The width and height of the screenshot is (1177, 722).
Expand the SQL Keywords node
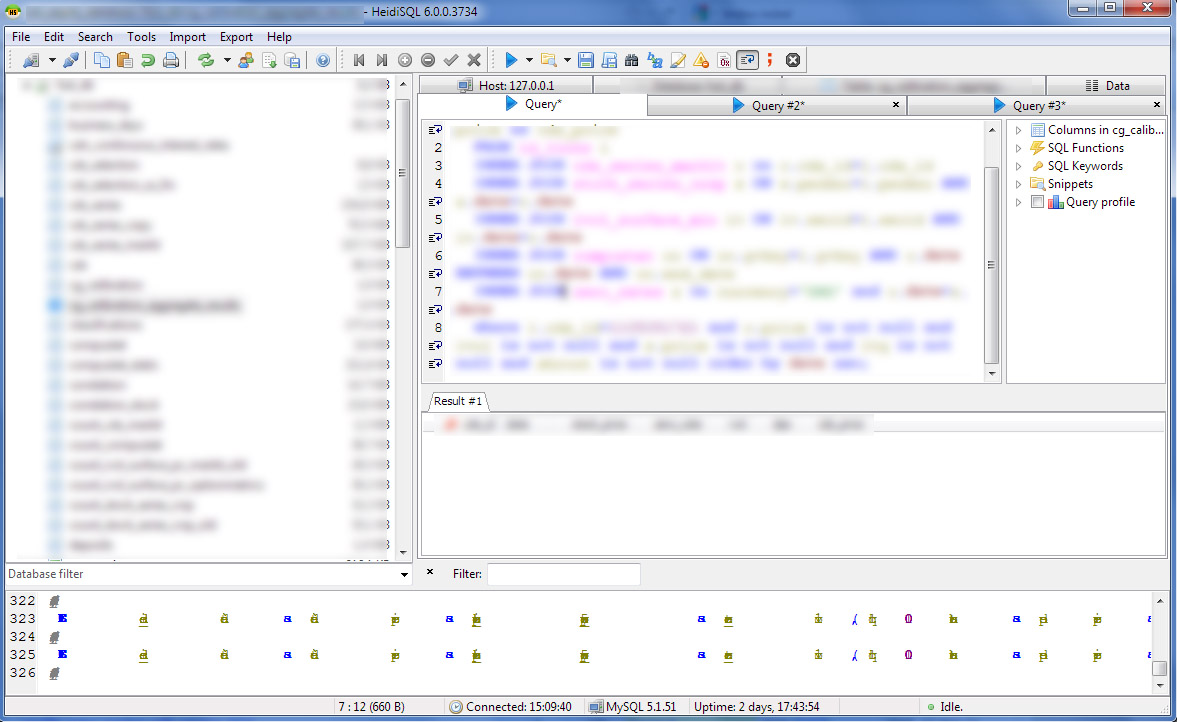pyautogui.click(x=1019, y=166)
